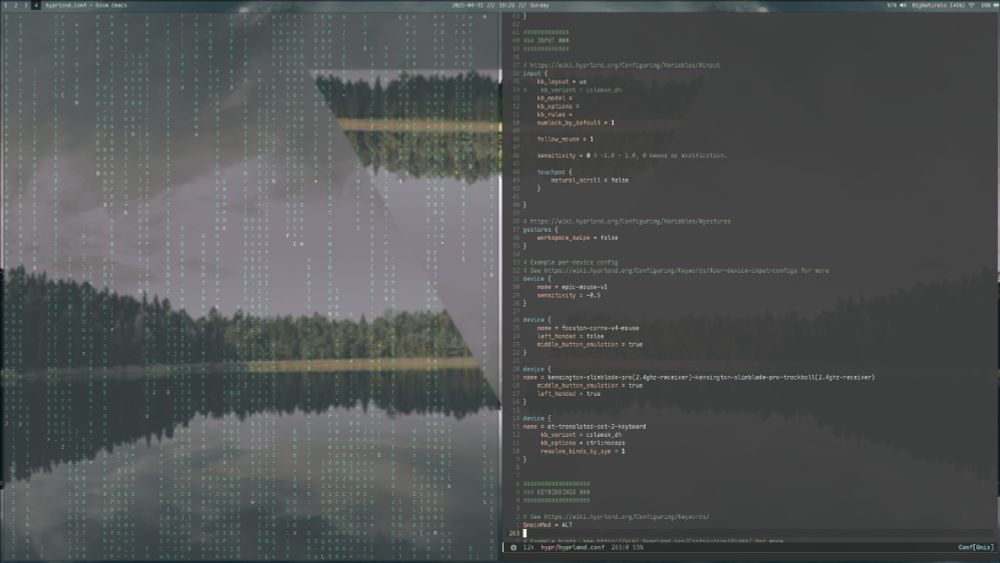Click the green status circle icon in the modeline
Image resolution: width=1000 pixels, height=563 pixels.
513,547
